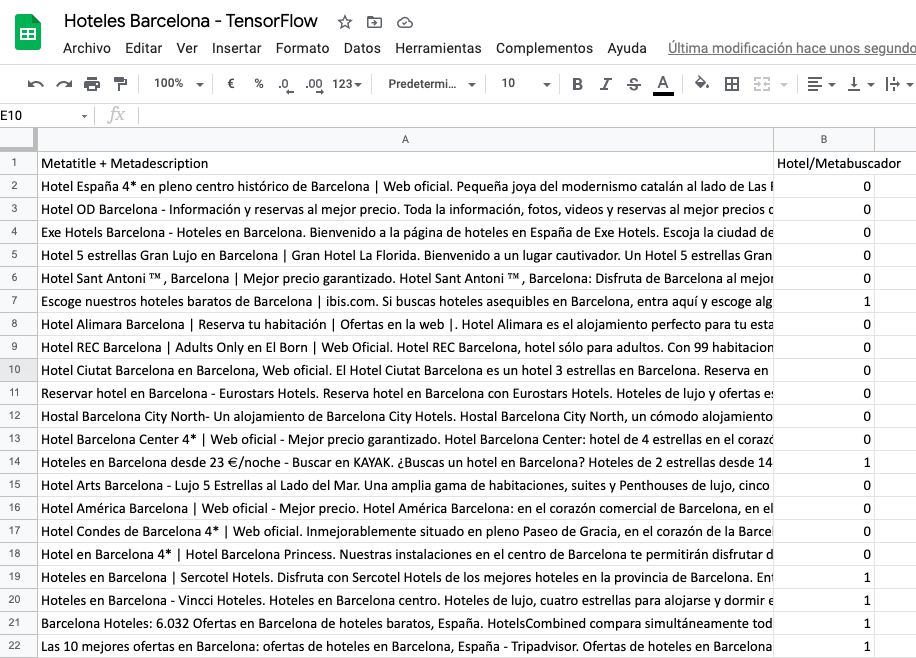Select the Hotel OD Barcelona cell
The image size is (916, 658).
click(x=405, y=209)
